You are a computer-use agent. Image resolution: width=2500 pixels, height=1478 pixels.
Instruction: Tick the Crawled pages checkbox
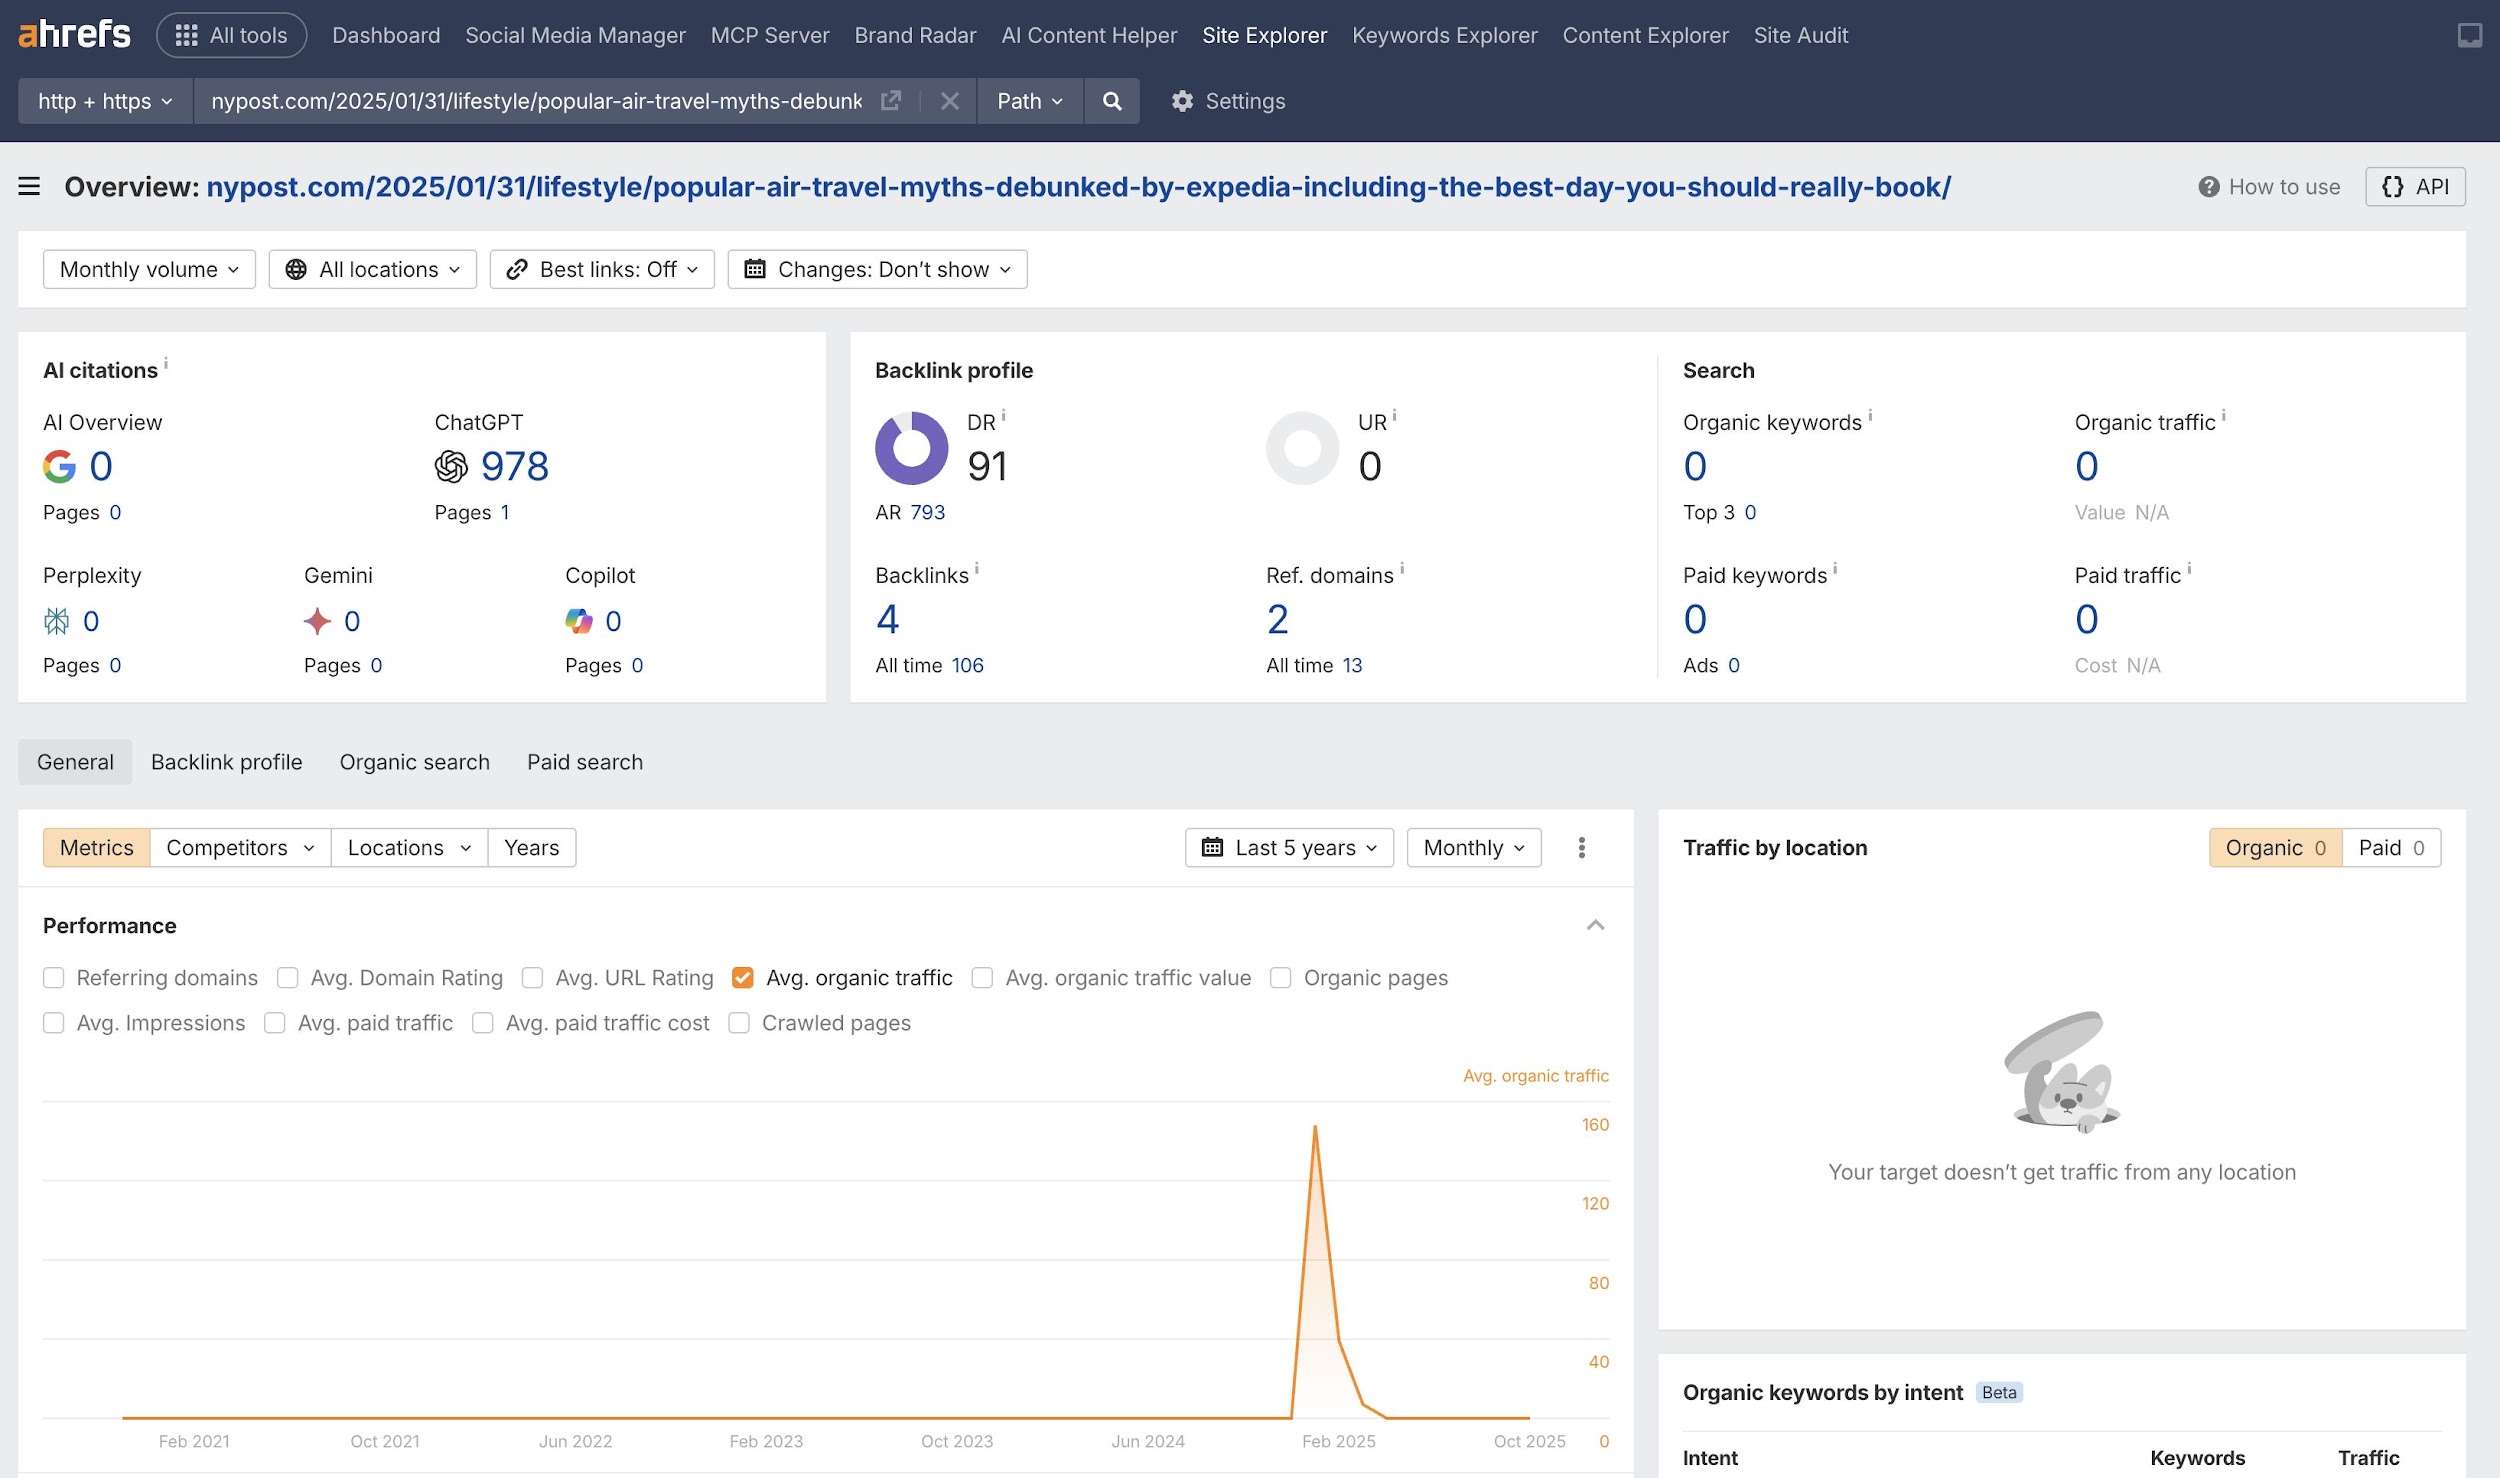click(x=739, y=1023)
